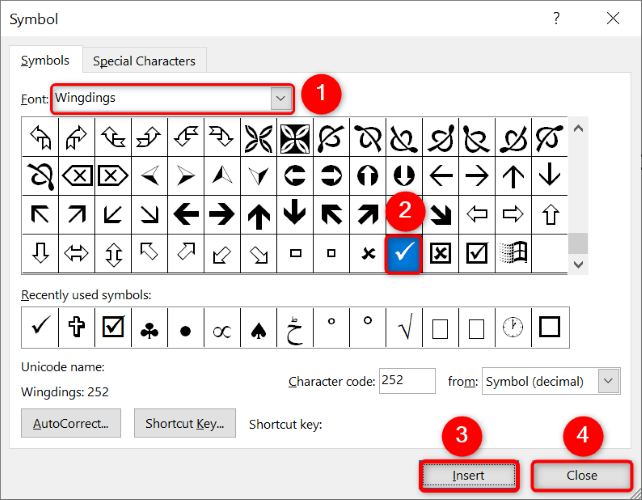
Task: Click the AutoCorrect... button
Action: (71, 423)
